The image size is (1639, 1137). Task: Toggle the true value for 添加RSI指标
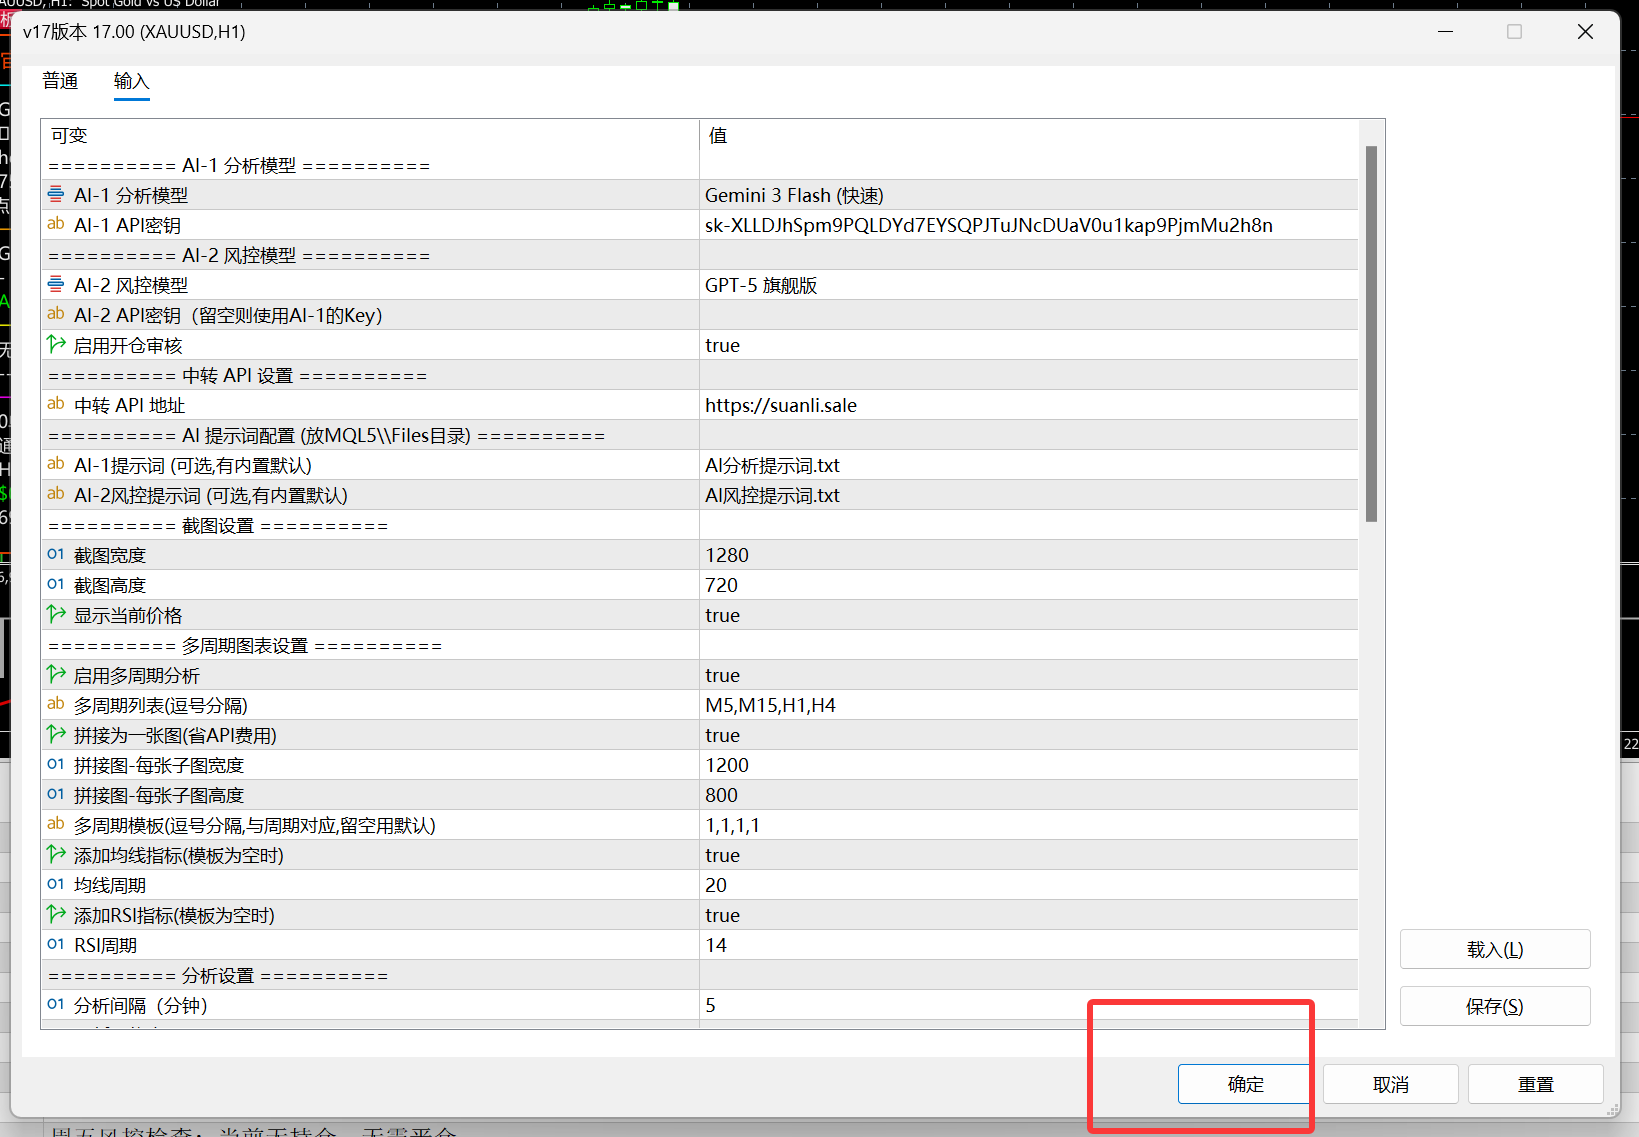722,915
